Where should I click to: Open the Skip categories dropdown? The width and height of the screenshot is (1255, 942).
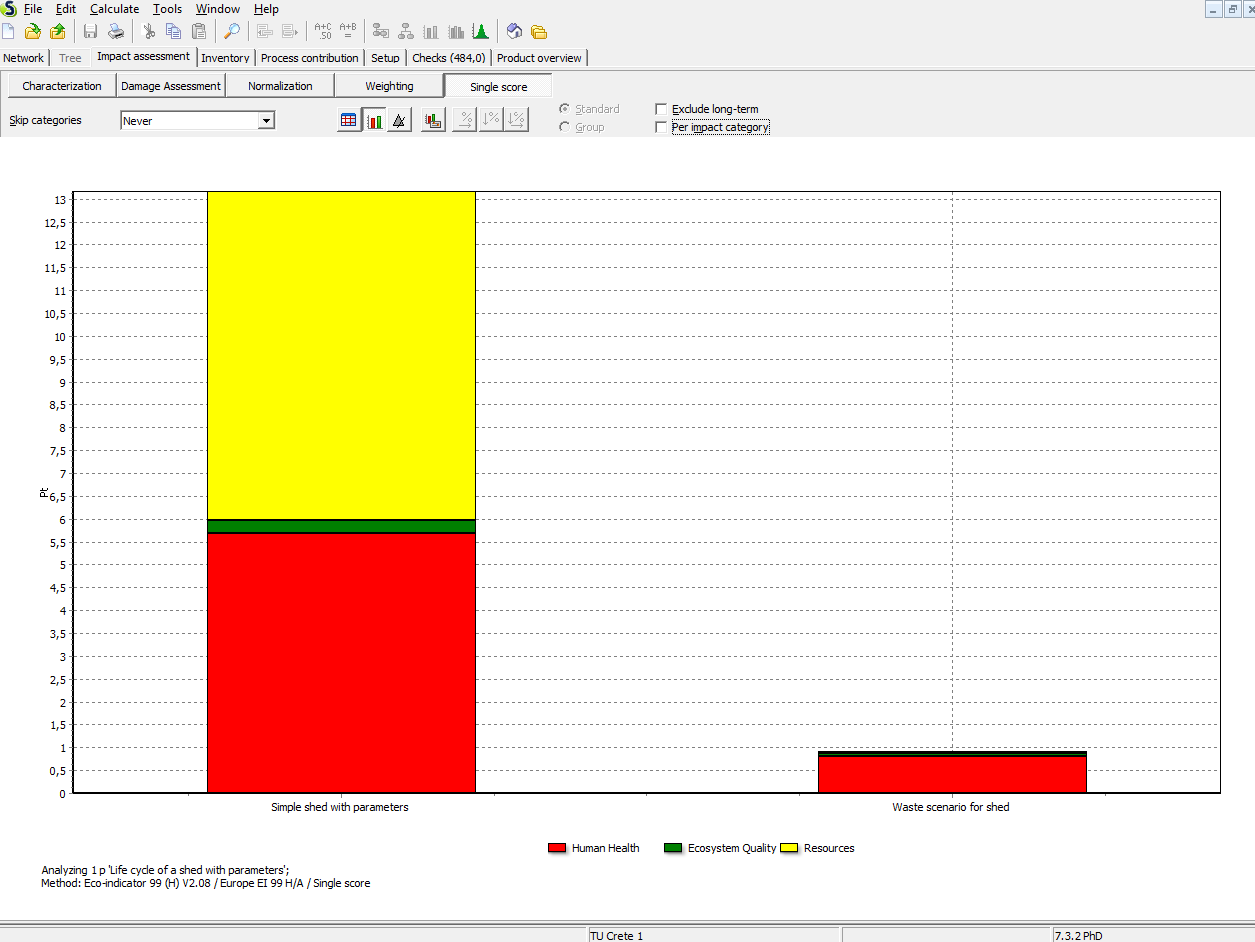tap(266, 121)
